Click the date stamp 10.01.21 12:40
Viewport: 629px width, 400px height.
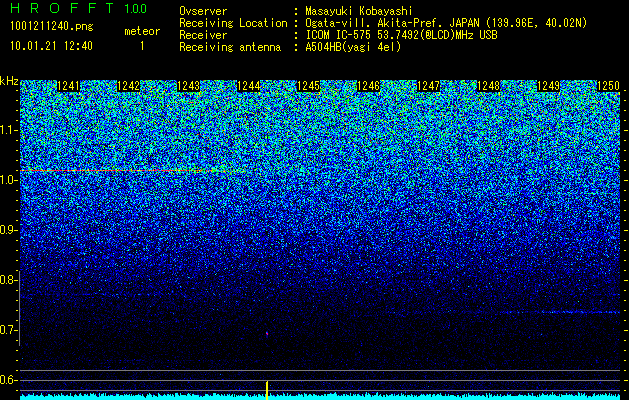[x=51, y=46]
